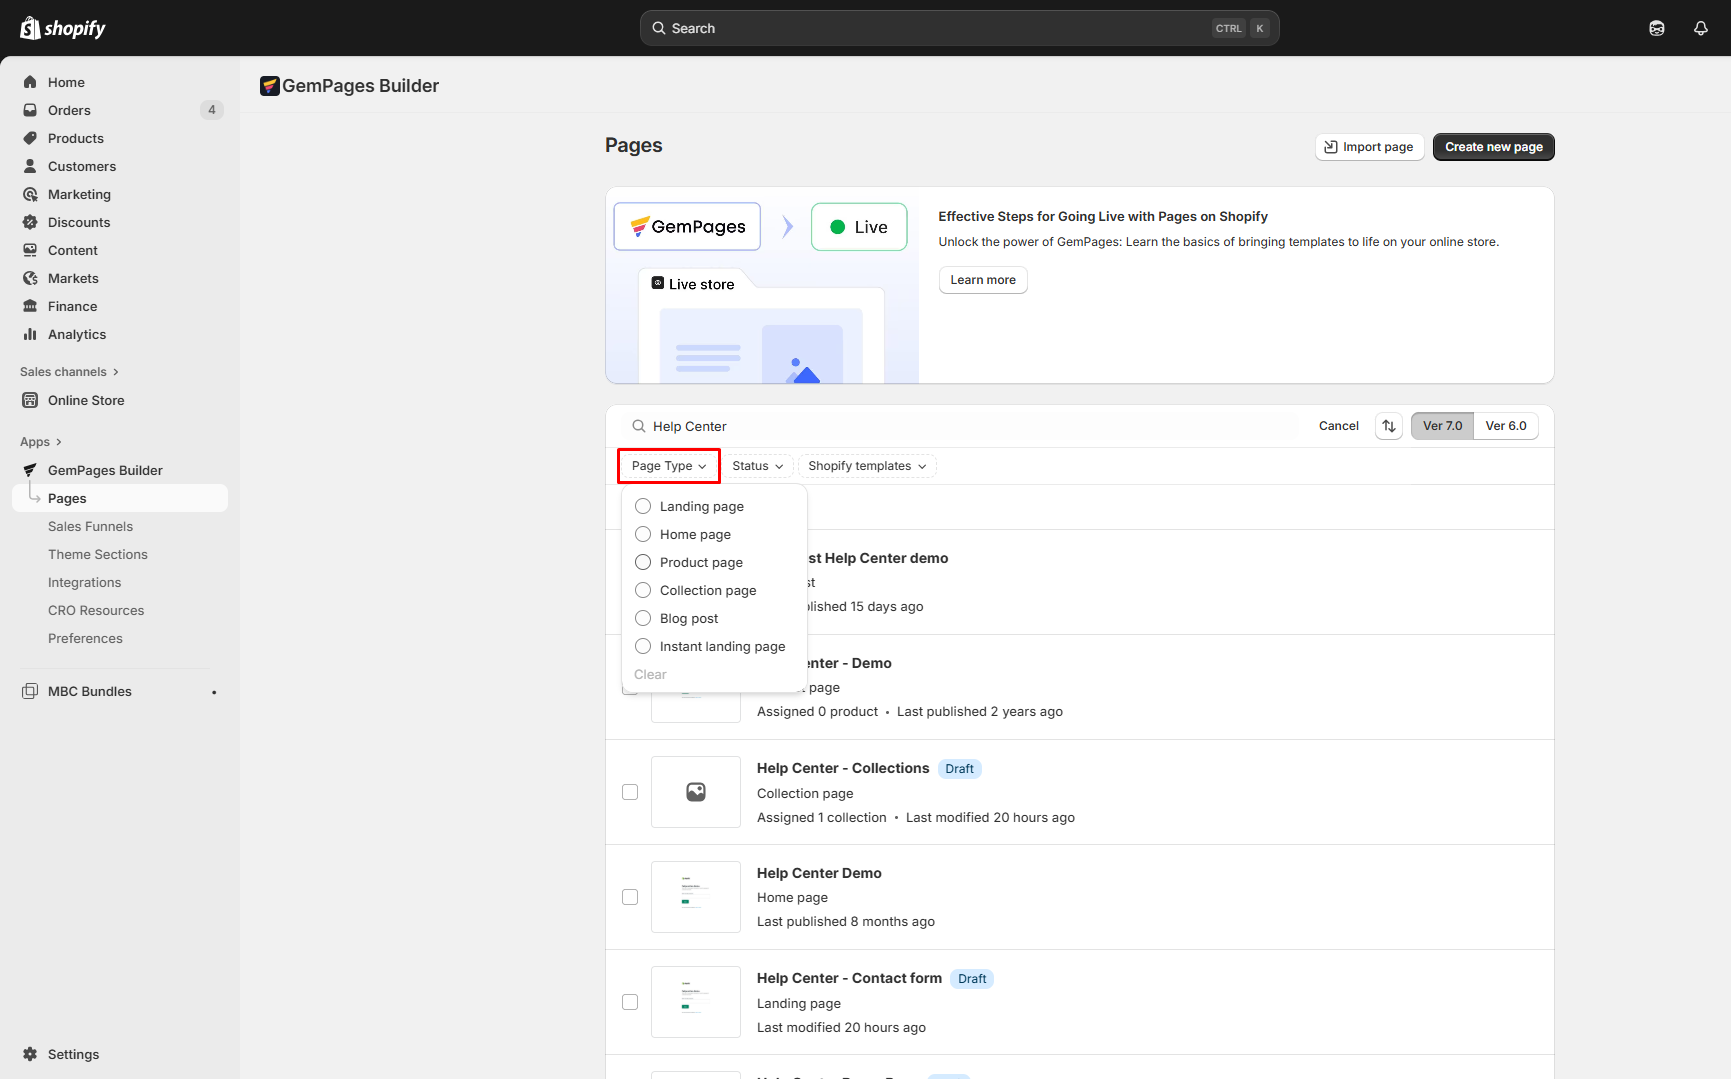Open Sales Funnels submenu item
1731x1079 pixels.
90,526
